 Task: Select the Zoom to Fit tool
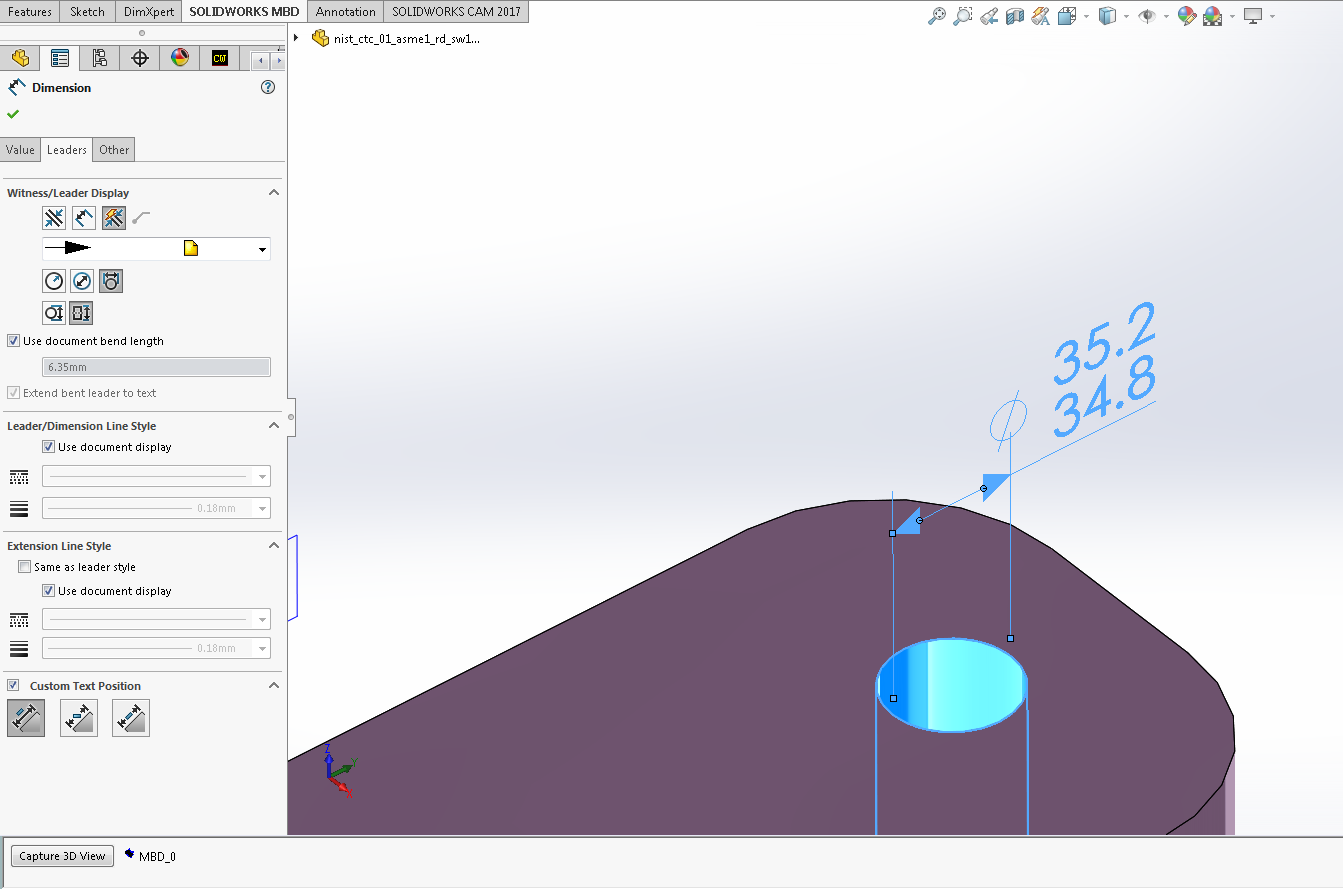(935, 16)
